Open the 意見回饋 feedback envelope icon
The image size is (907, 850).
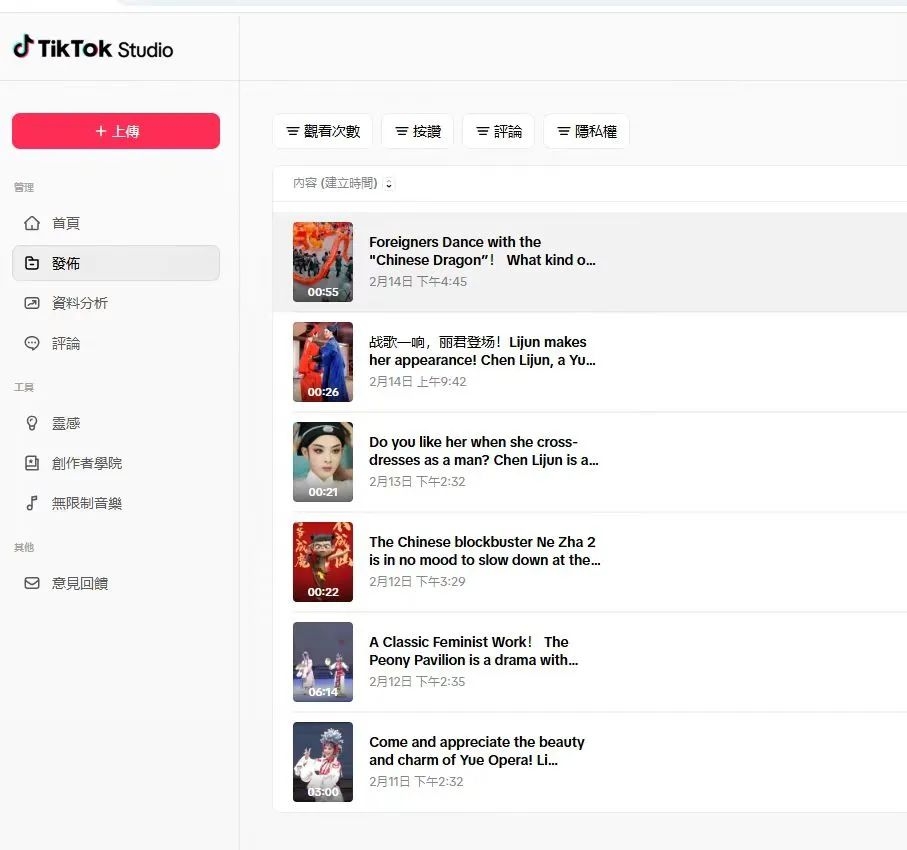coord(32,583)
